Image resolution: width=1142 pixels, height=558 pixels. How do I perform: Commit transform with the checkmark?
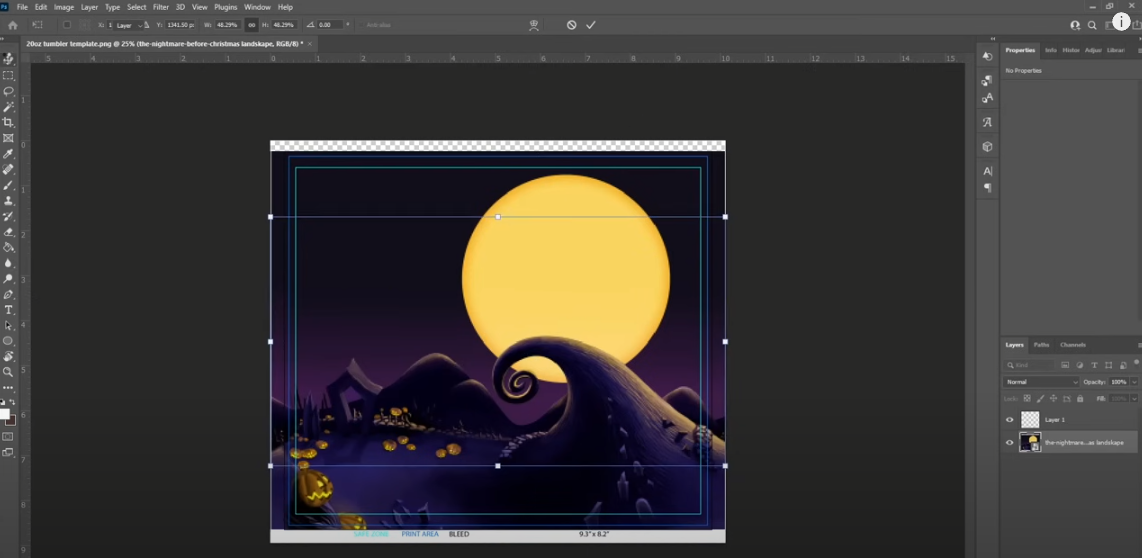click(591, 25)
